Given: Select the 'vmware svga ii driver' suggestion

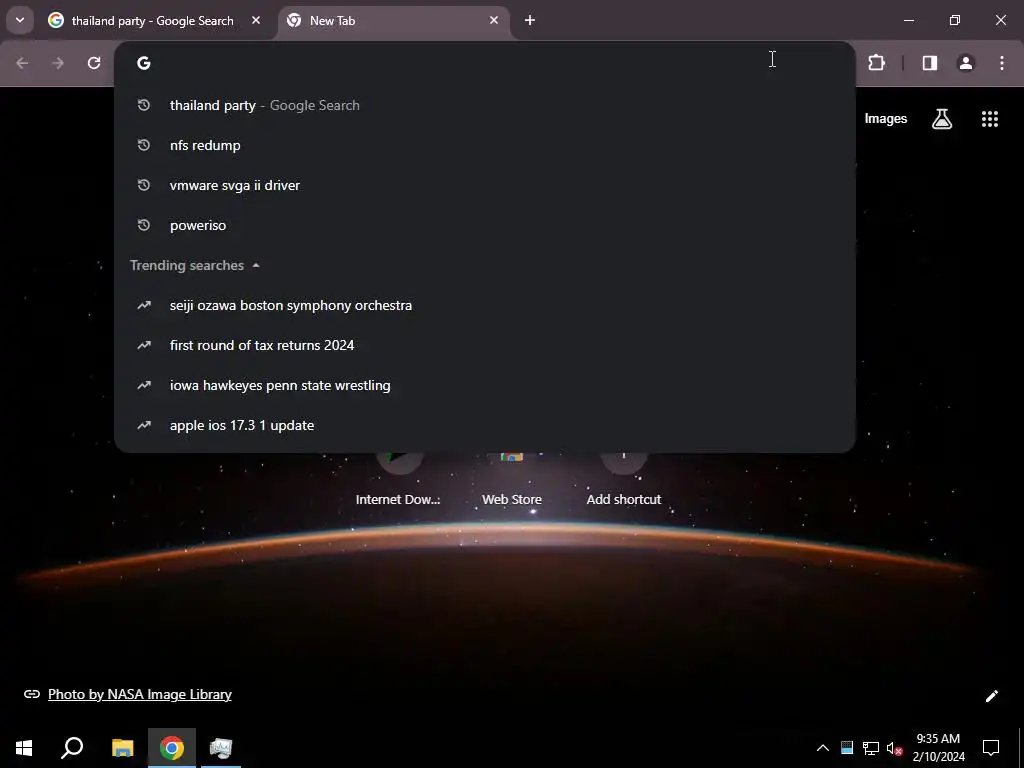Looking at the screenshot, I should (485, 185).
